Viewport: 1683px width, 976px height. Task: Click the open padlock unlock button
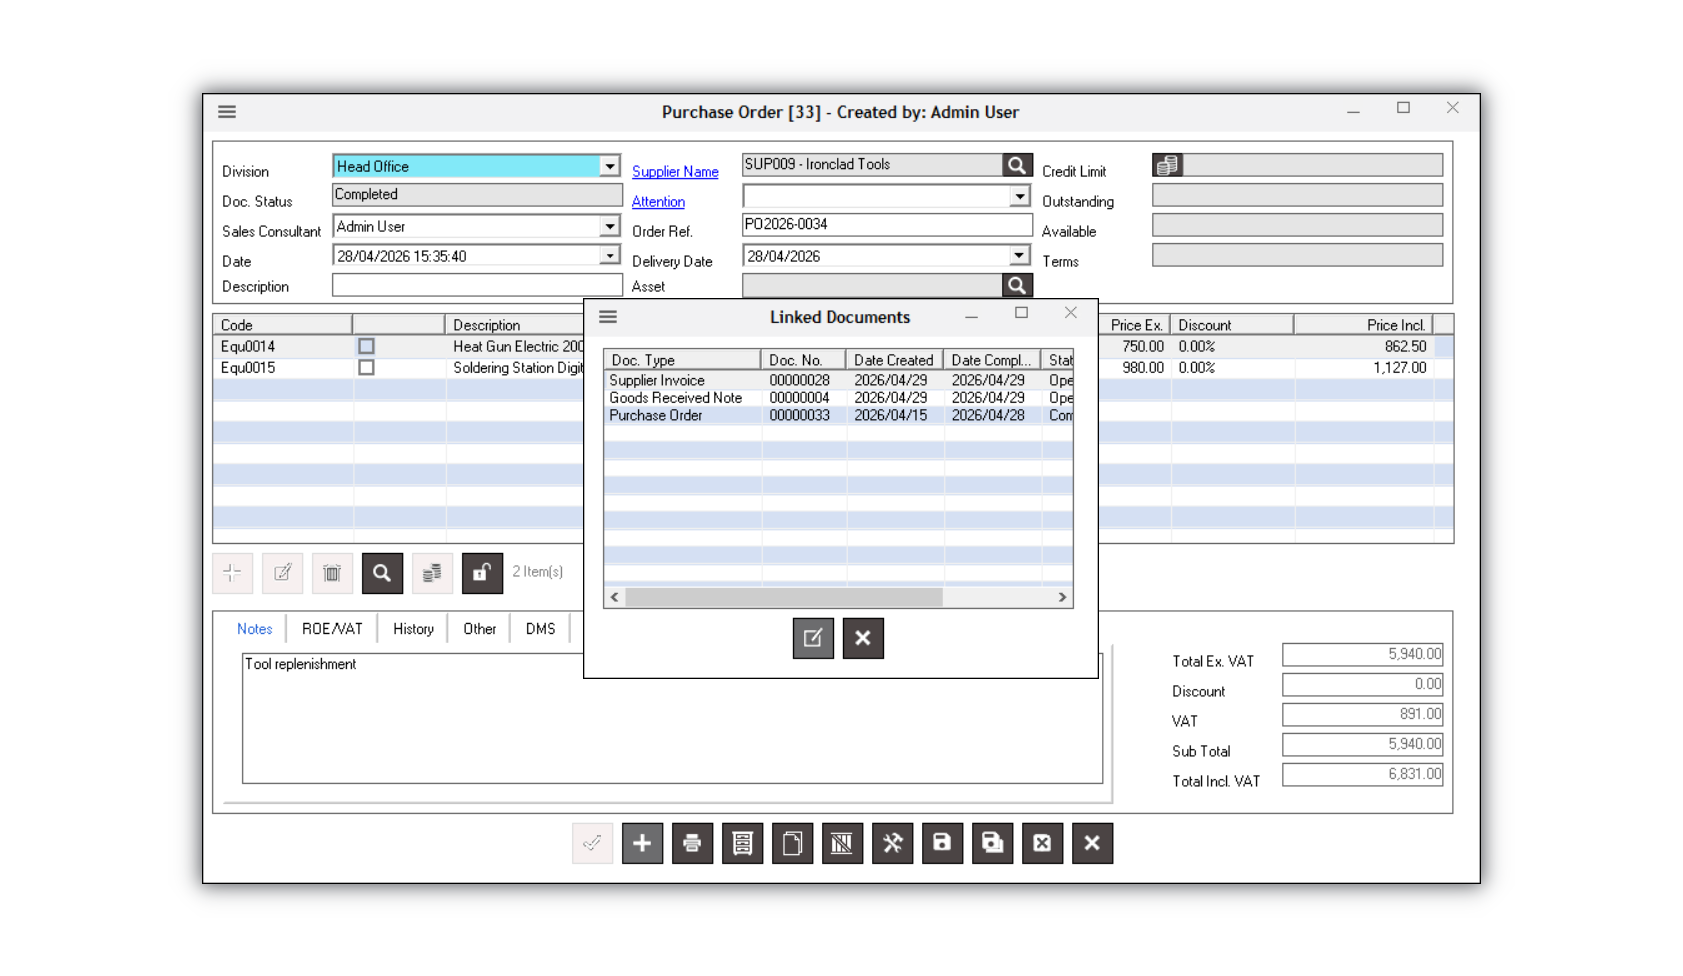pyautogui.click(x=482, y=573)
